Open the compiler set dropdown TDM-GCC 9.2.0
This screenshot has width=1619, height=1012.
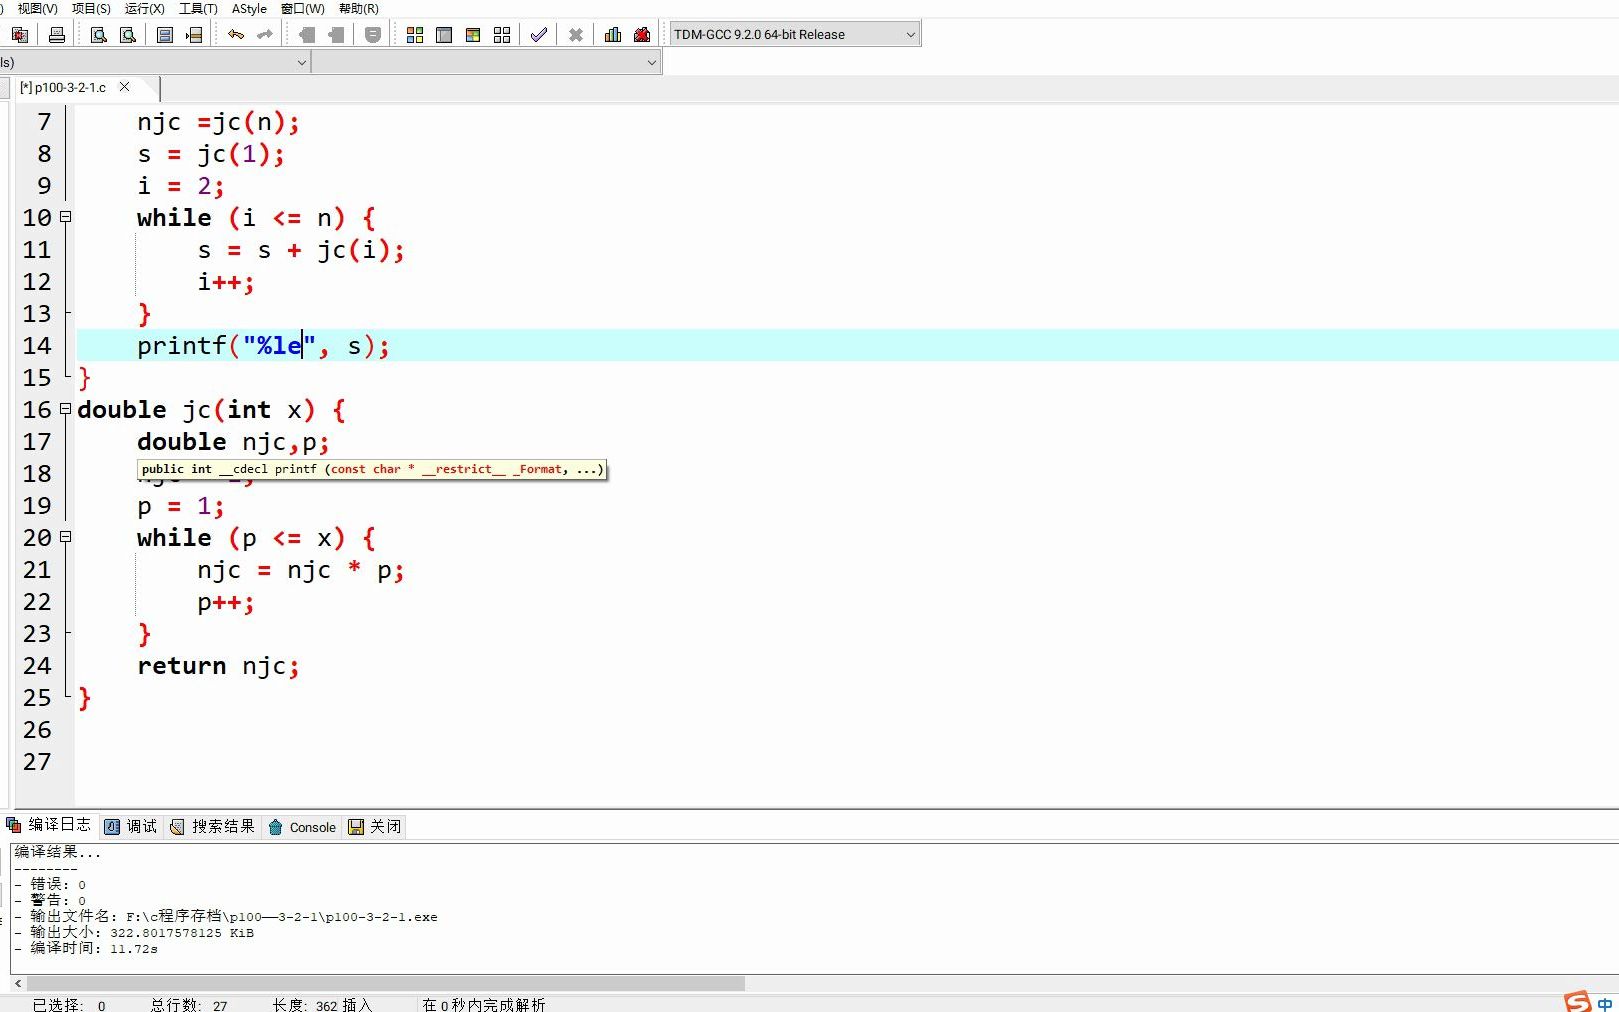pos(795,34)
